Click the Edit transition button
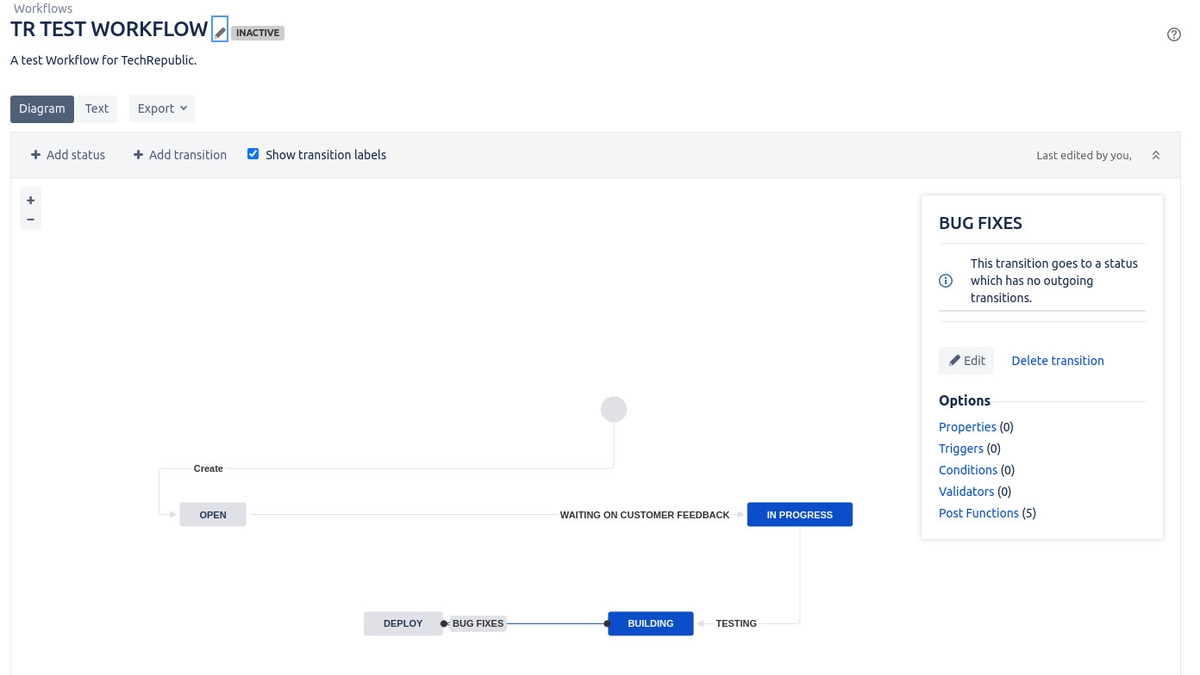1200x675 pixels. coord(966,361)
